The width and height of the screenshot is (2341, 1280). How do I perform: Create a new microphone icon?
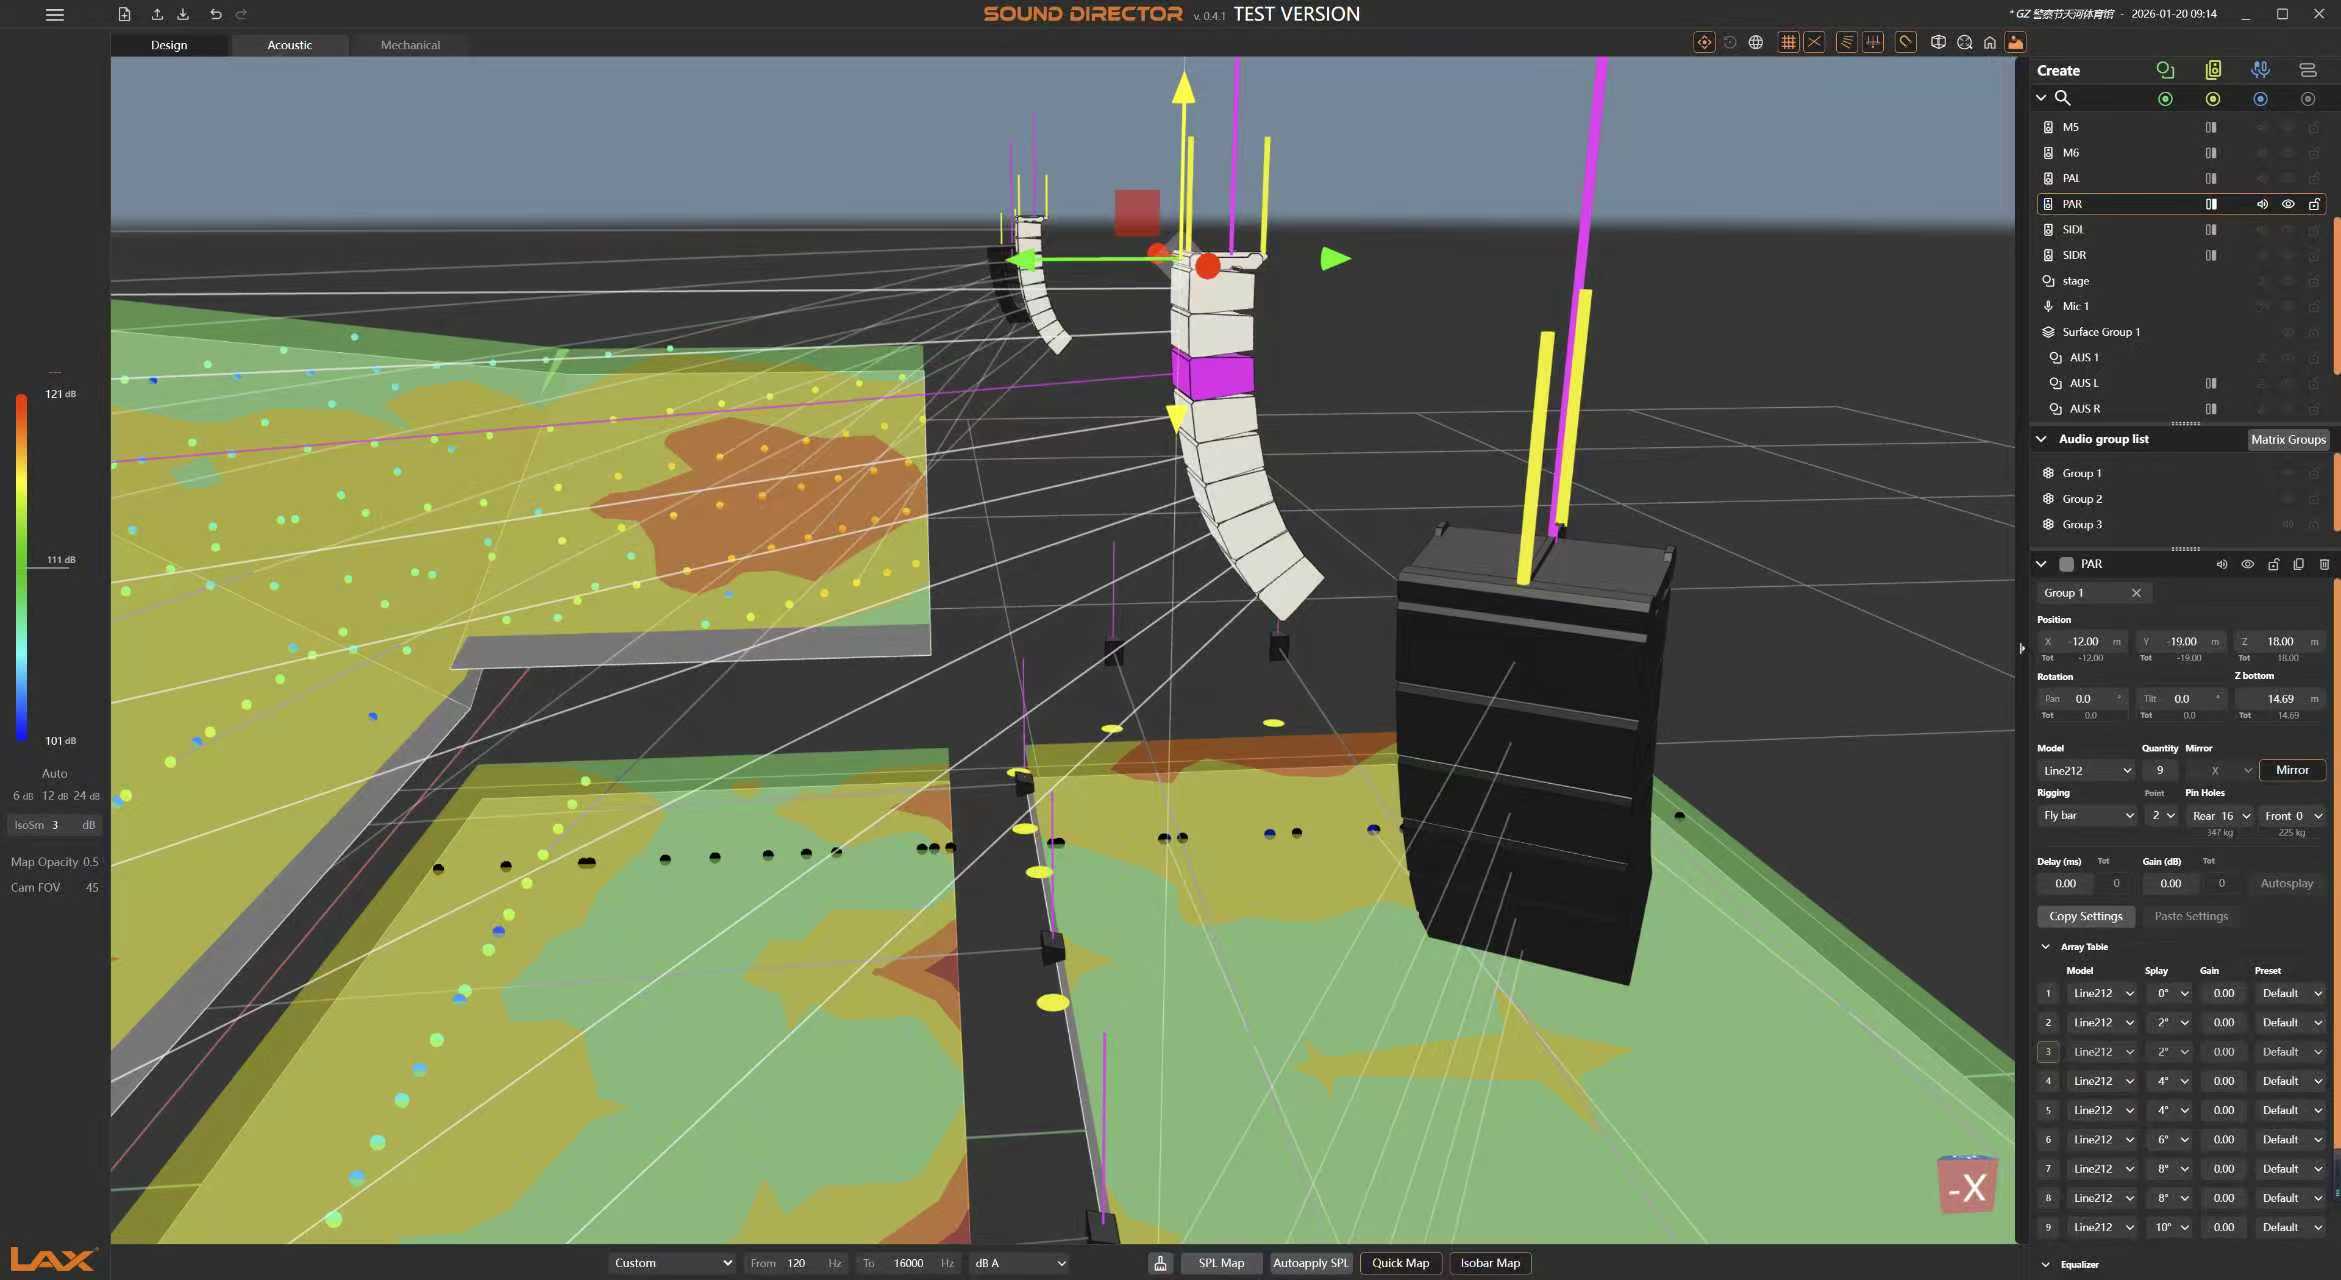[2260, 70]
